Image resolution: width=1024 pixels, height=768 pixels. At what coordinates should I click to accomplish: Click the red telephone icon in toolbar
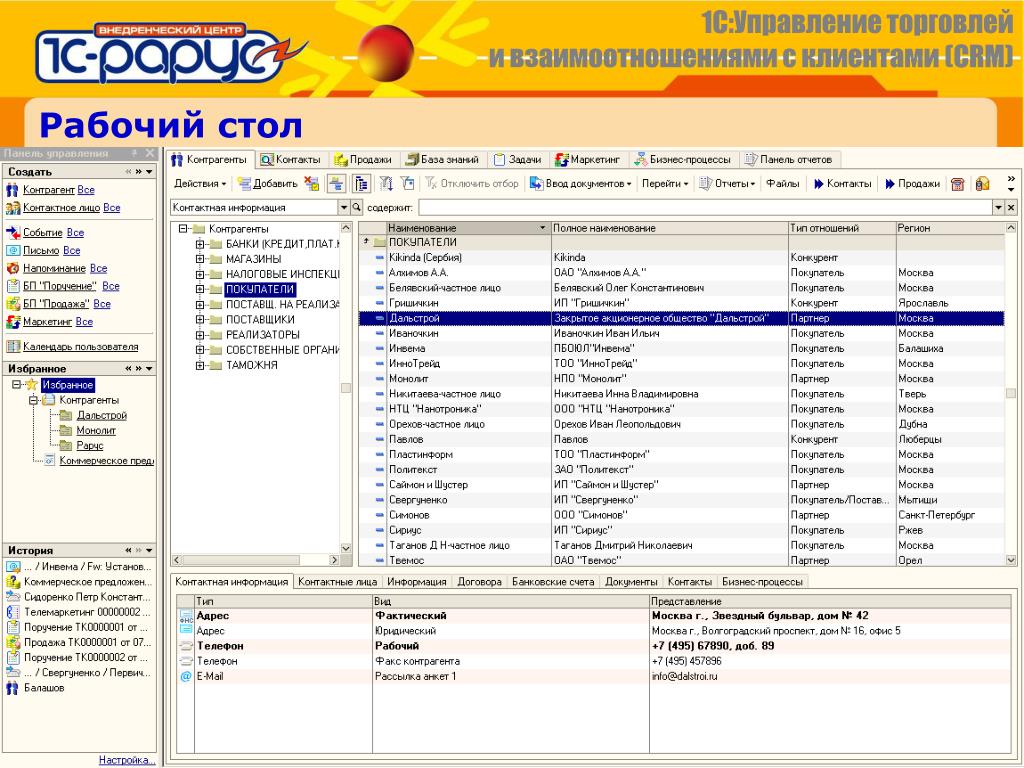957,184
